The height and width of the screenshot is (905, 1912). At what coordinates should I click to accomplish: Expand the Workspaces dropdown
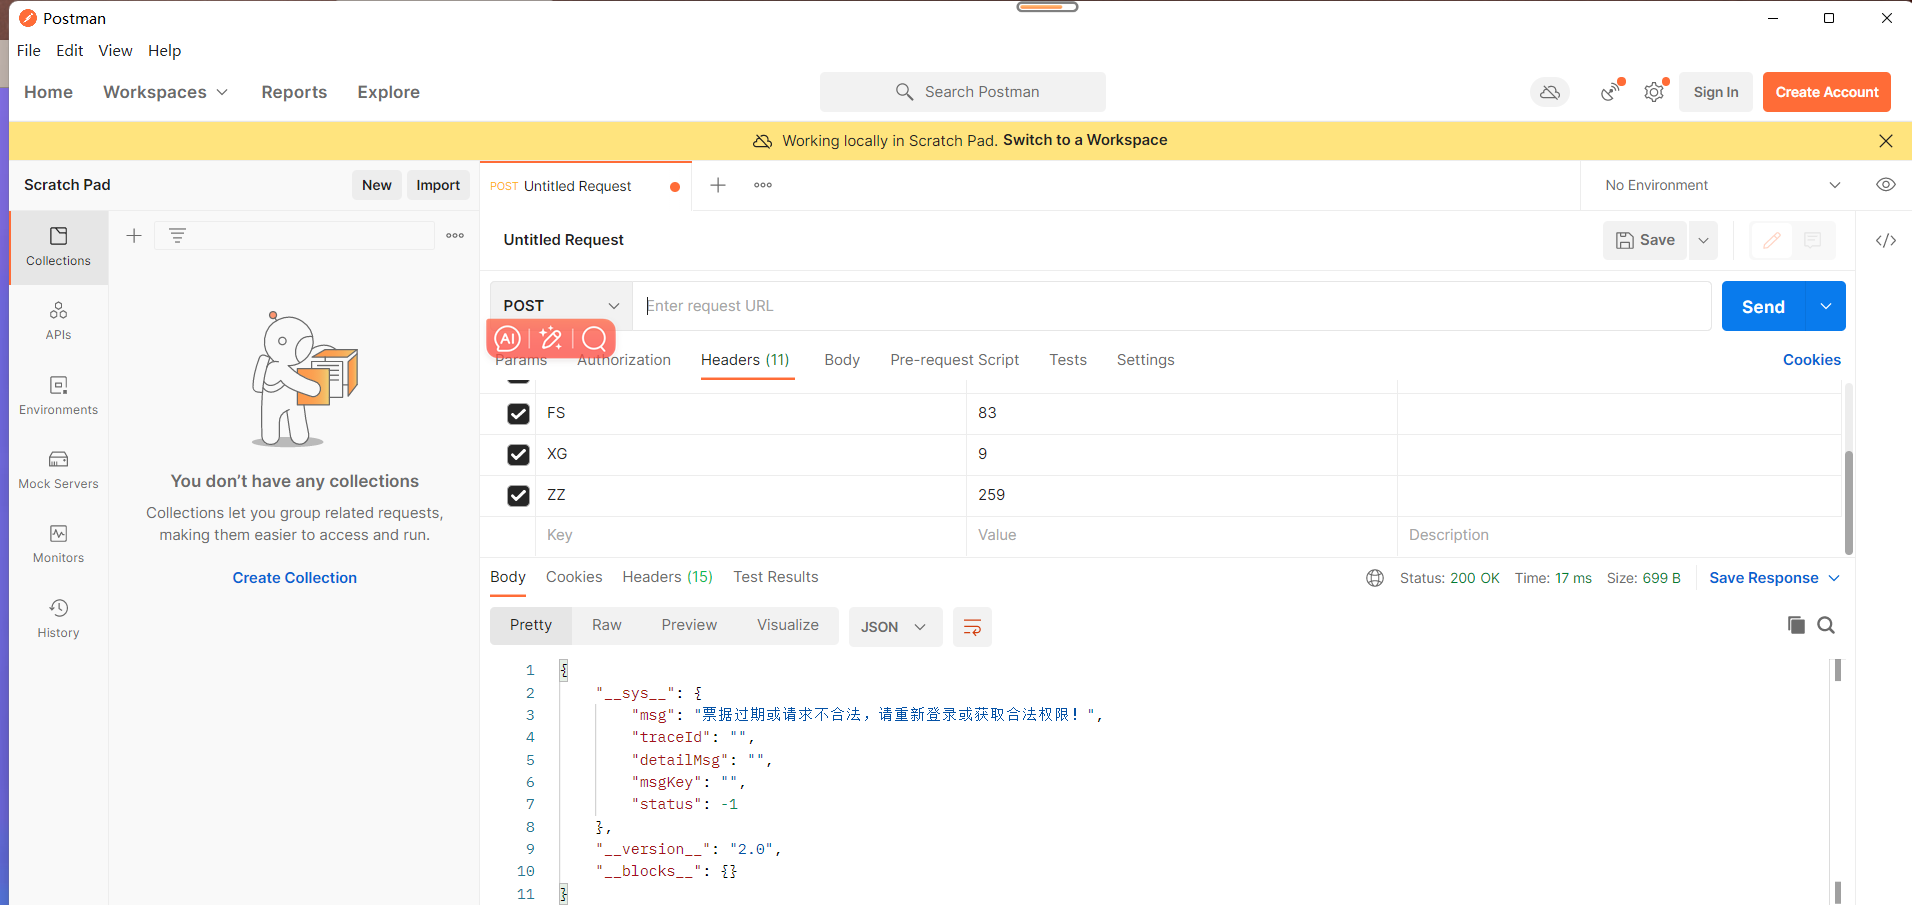click(x=166, y=92)
